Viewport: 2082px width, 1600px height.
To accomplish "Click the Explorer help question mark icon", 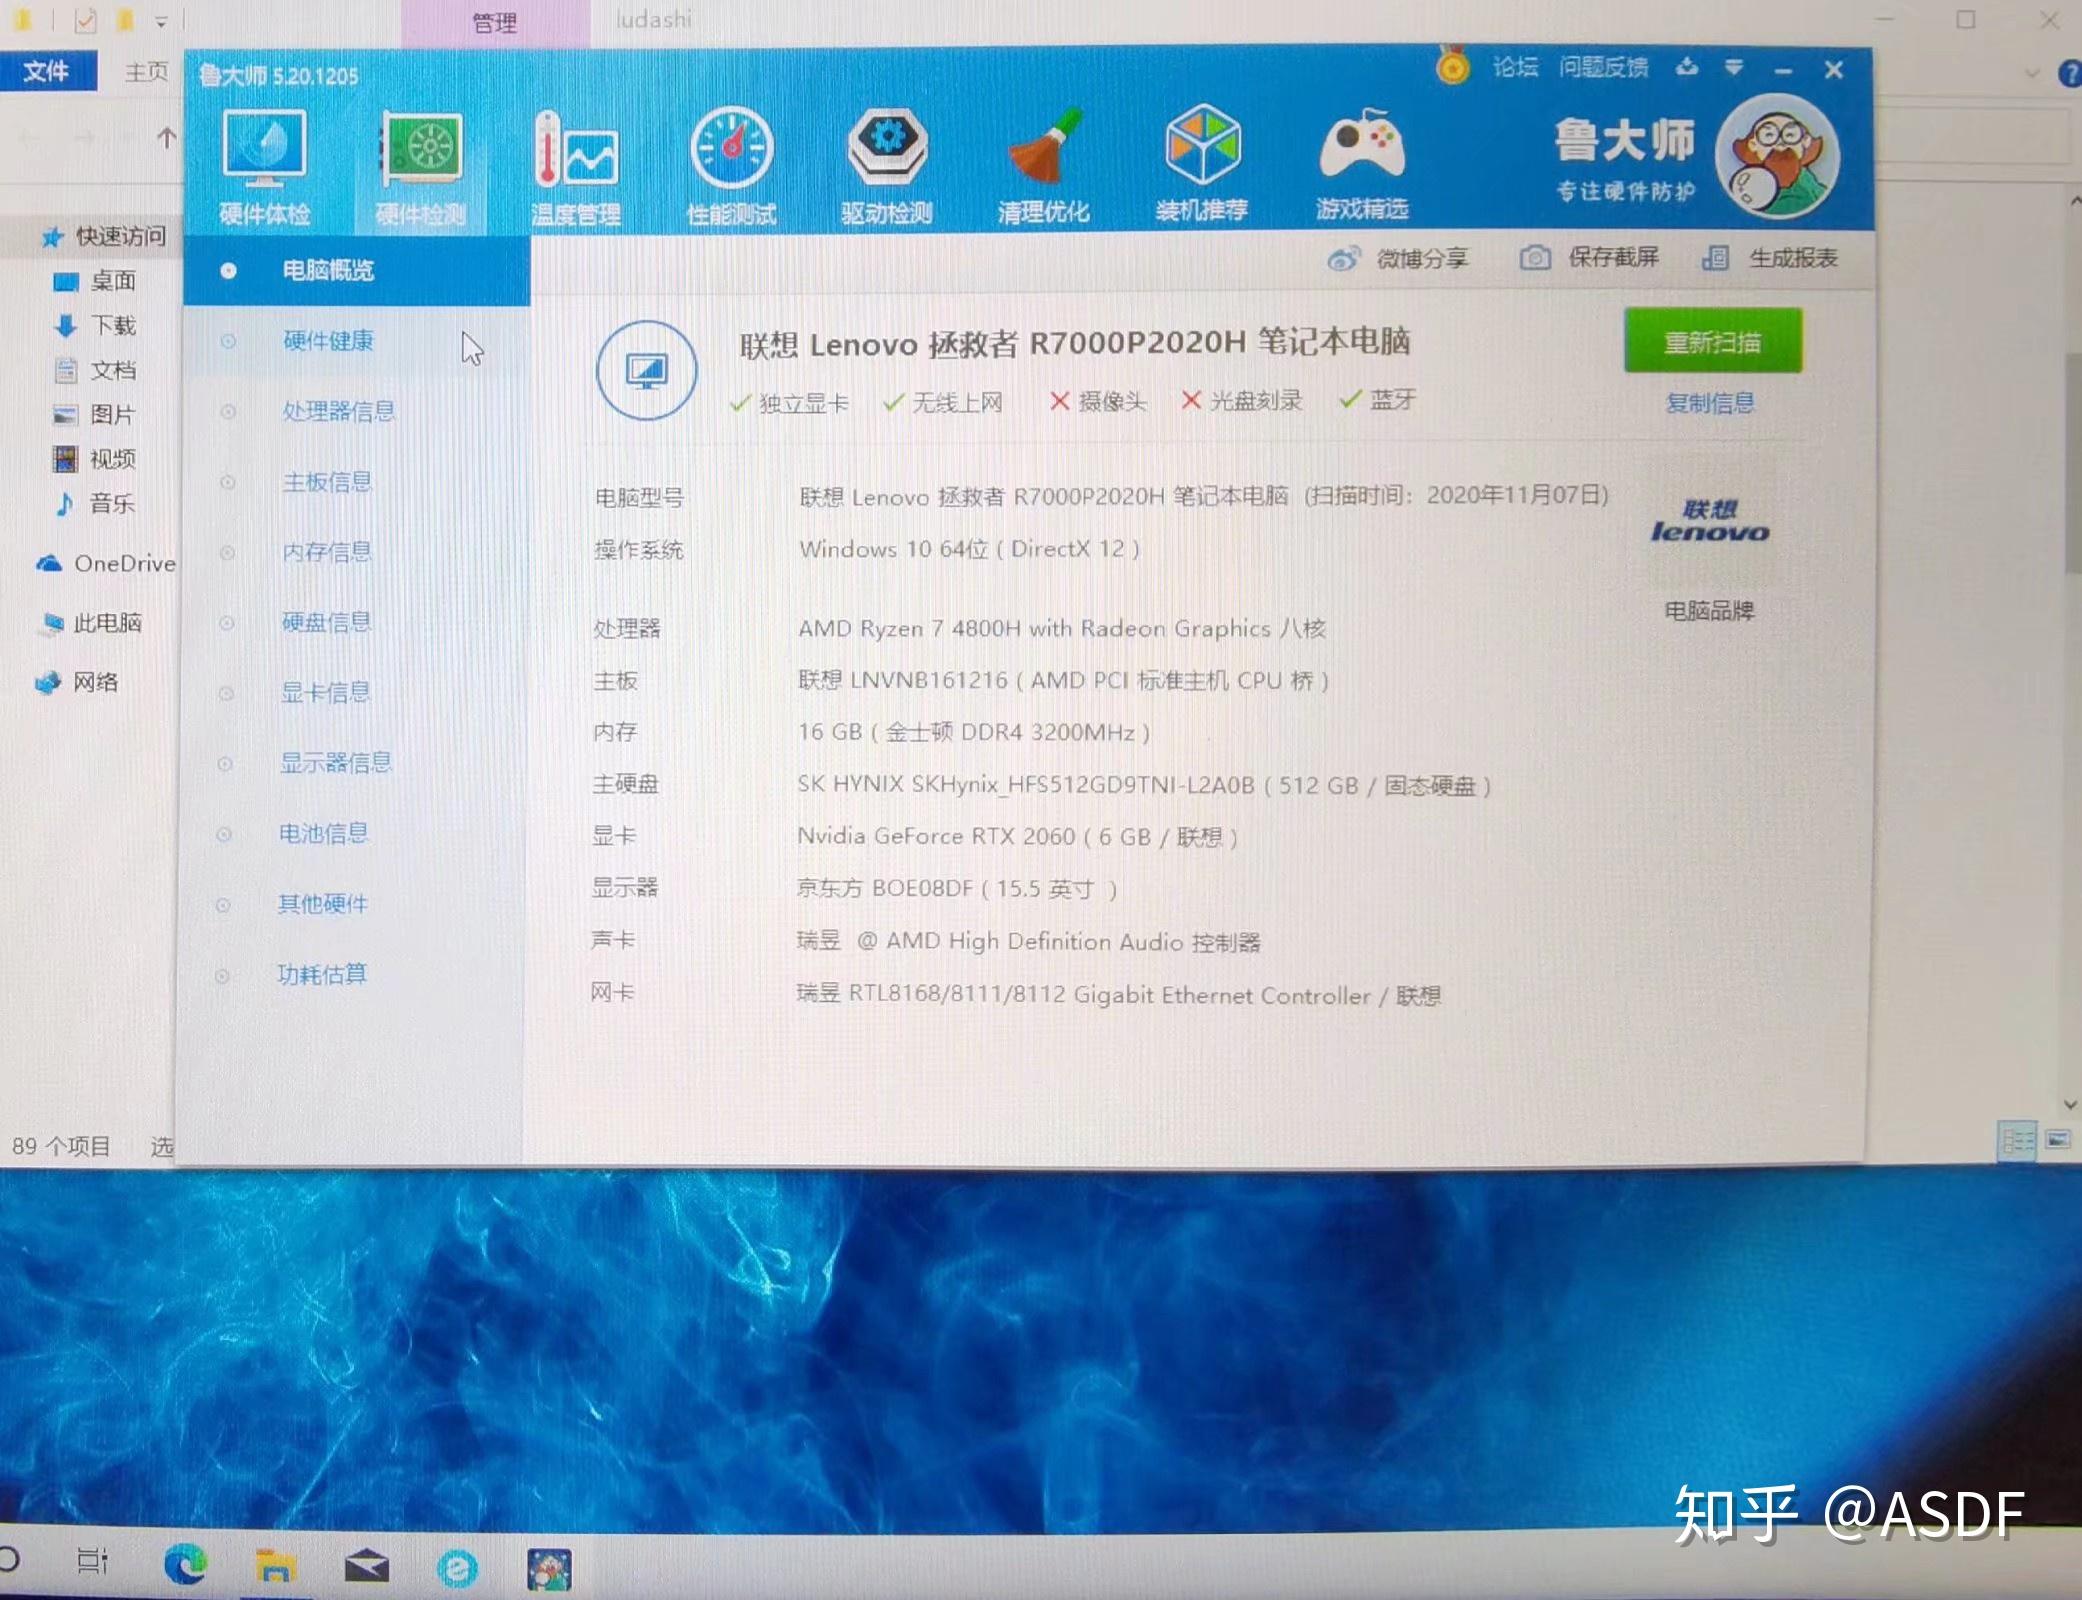I will coord(2070,74).
